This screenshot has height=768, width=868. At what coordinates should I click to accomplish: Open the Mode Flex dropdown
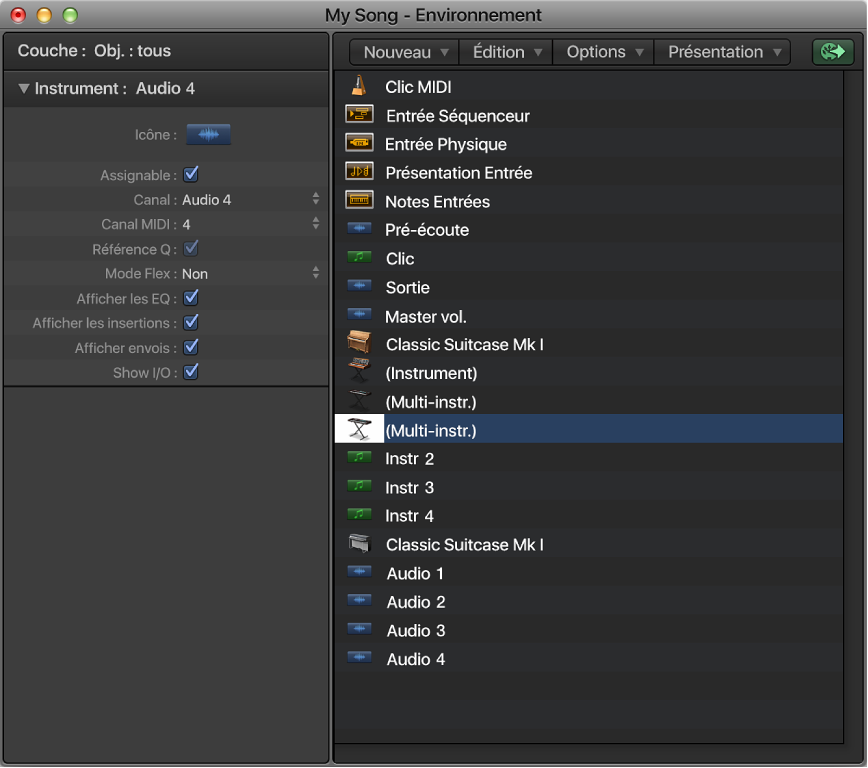point(250,273)
